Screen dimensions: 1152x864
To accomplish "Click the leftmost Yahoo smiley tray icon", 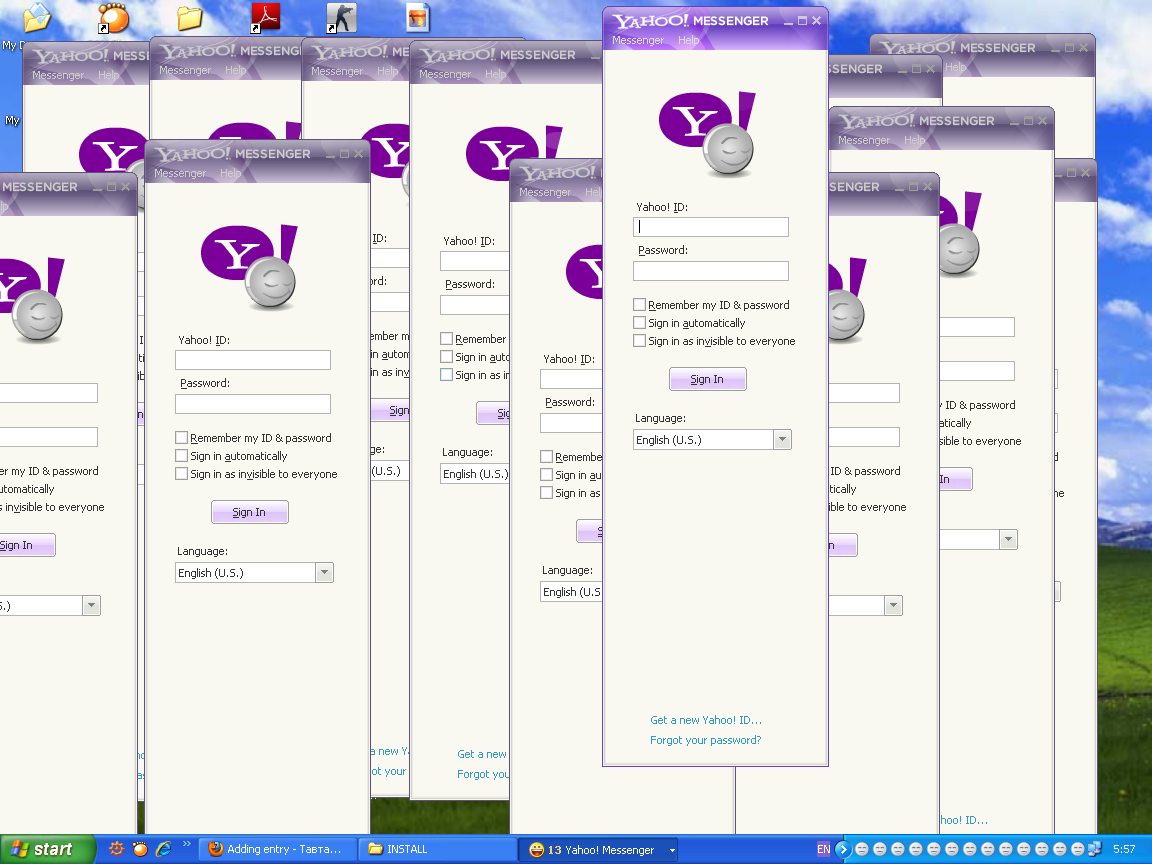I will 862,849.
